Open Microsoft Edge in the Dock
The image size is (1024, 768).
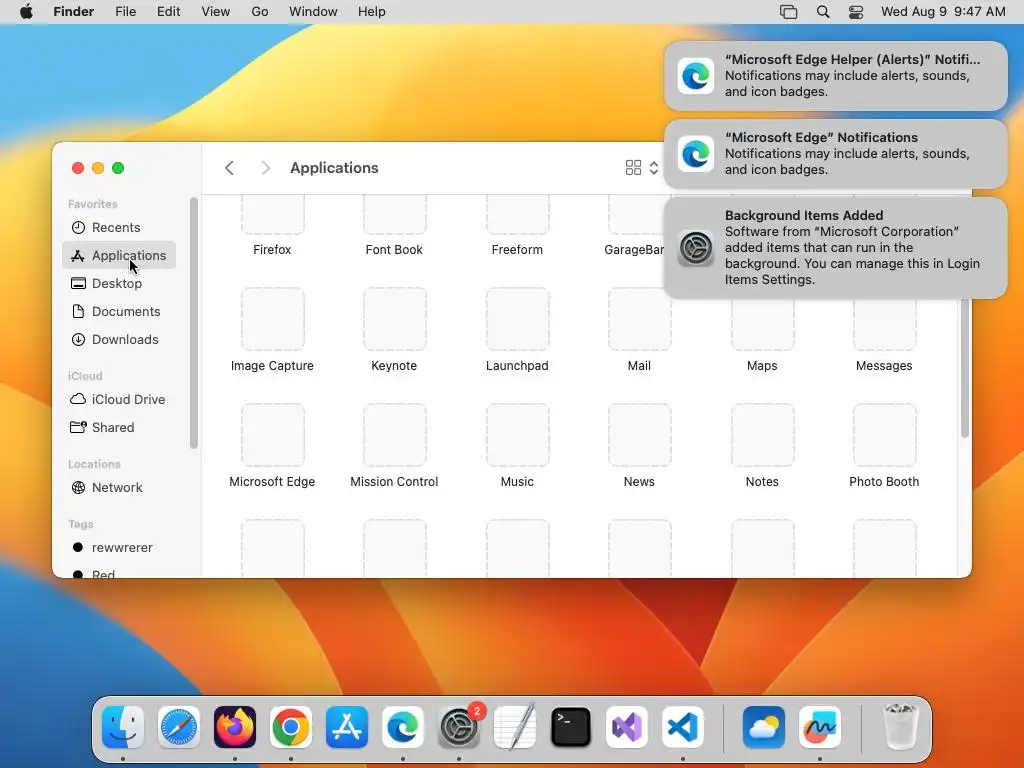click(x=403, y=727)
